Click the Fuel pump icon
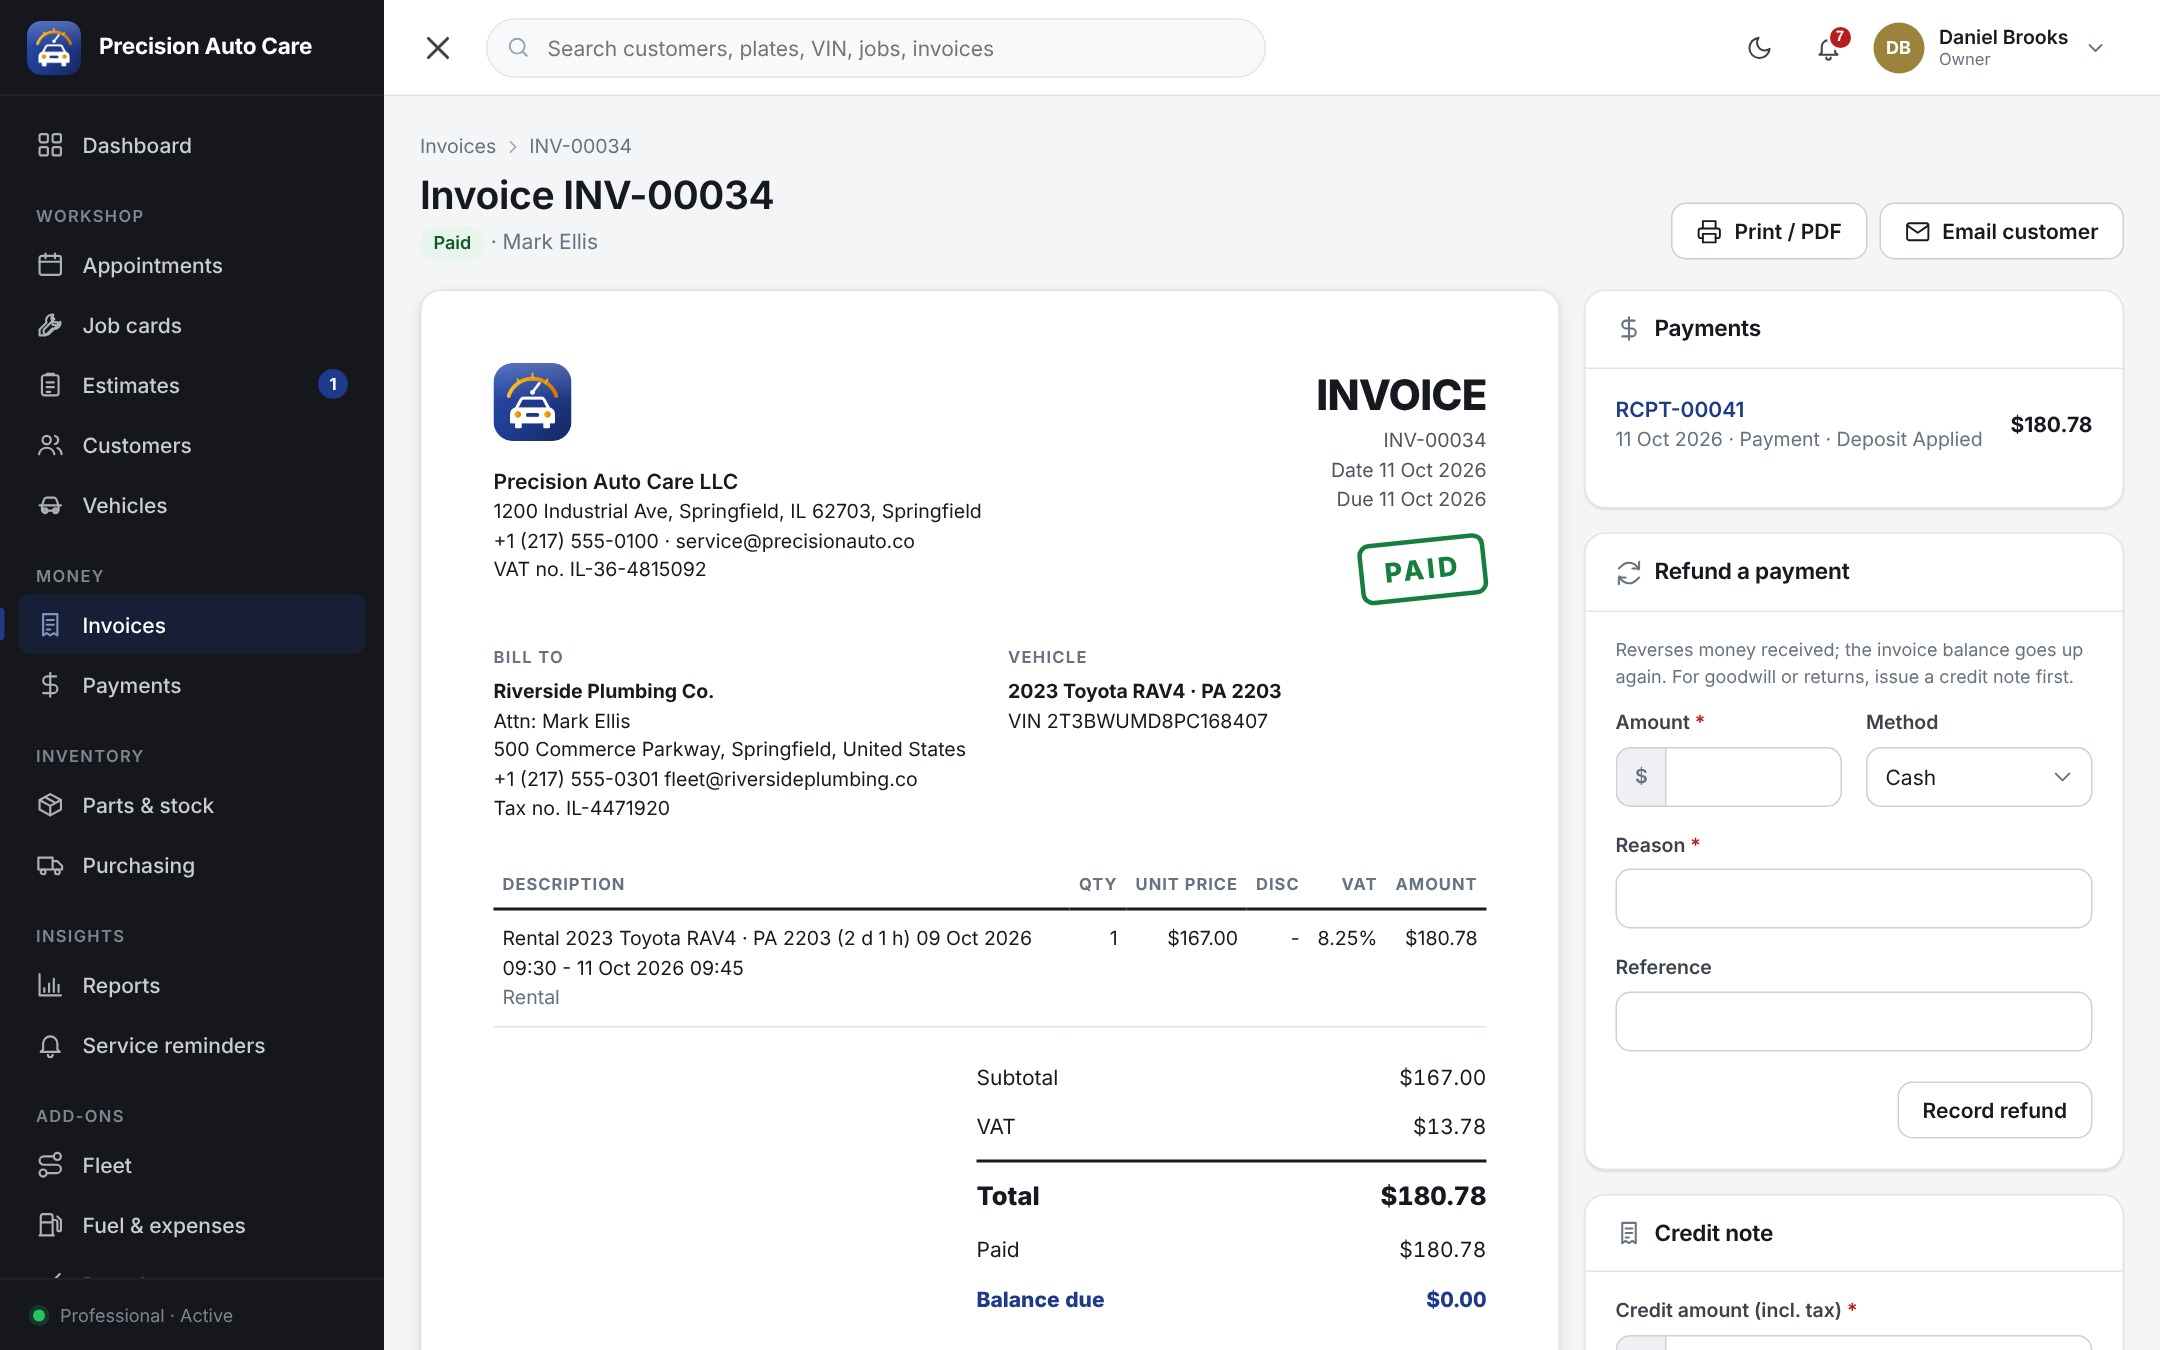This screenshot has height=1350, width=2160. point(50,1225)
